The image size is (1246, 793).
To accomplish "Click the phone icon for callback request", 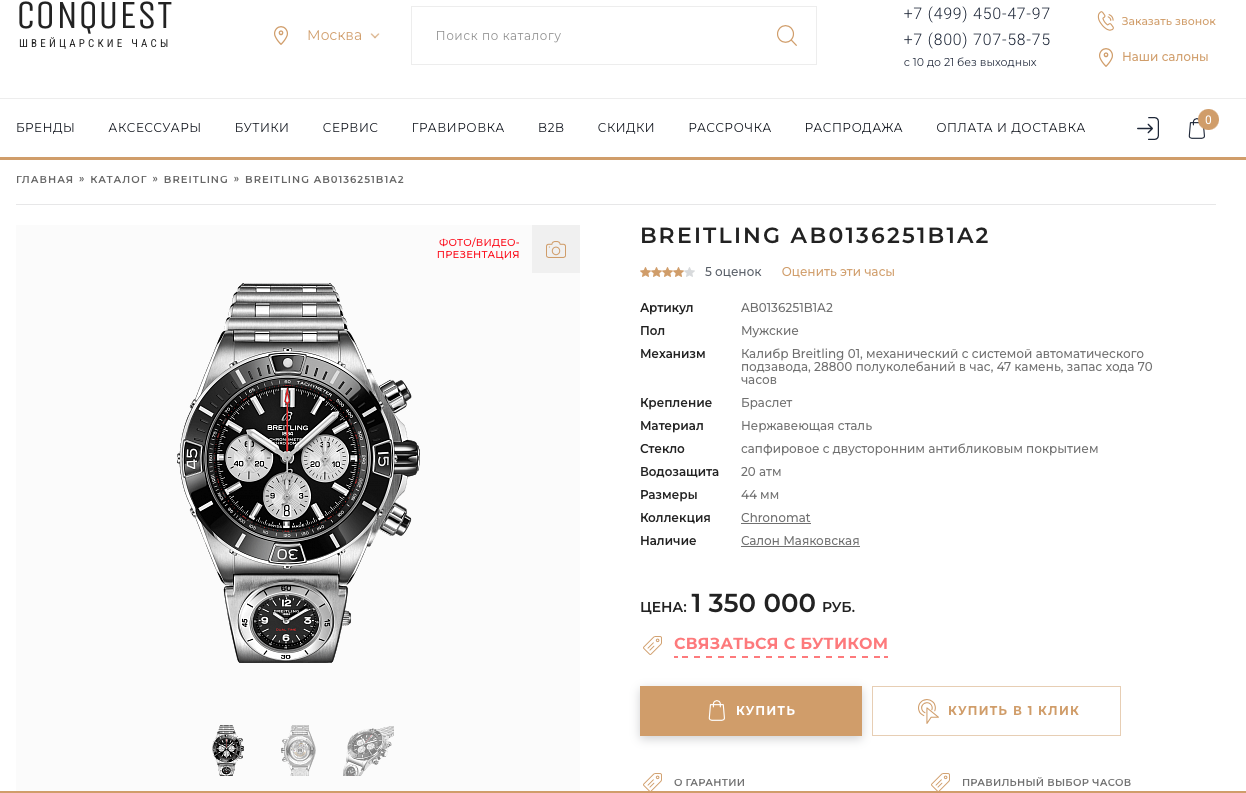I will (x=1105, y=21).
